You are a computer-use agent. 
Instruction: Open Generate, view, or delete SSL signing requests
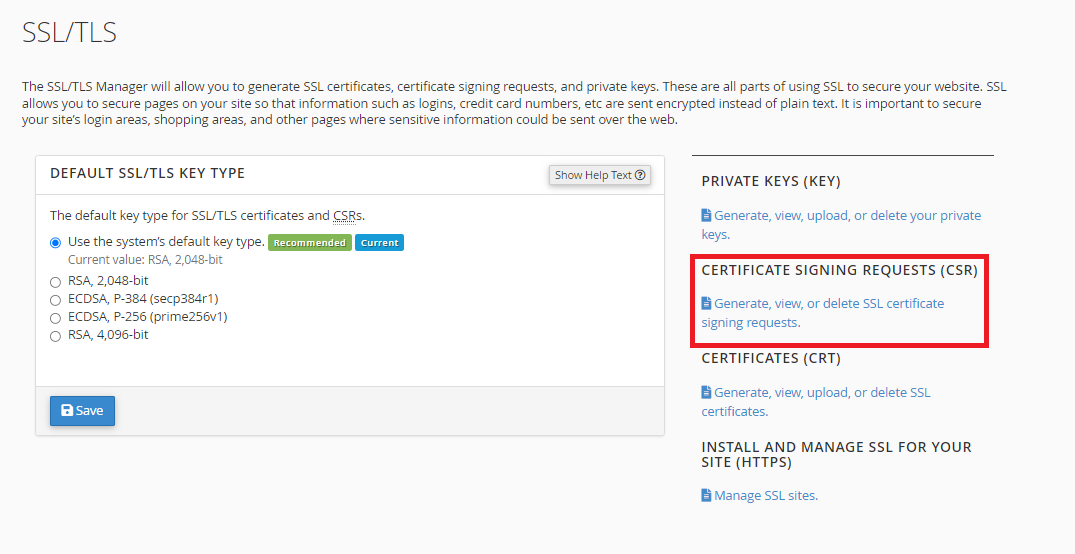coord(823,313)
